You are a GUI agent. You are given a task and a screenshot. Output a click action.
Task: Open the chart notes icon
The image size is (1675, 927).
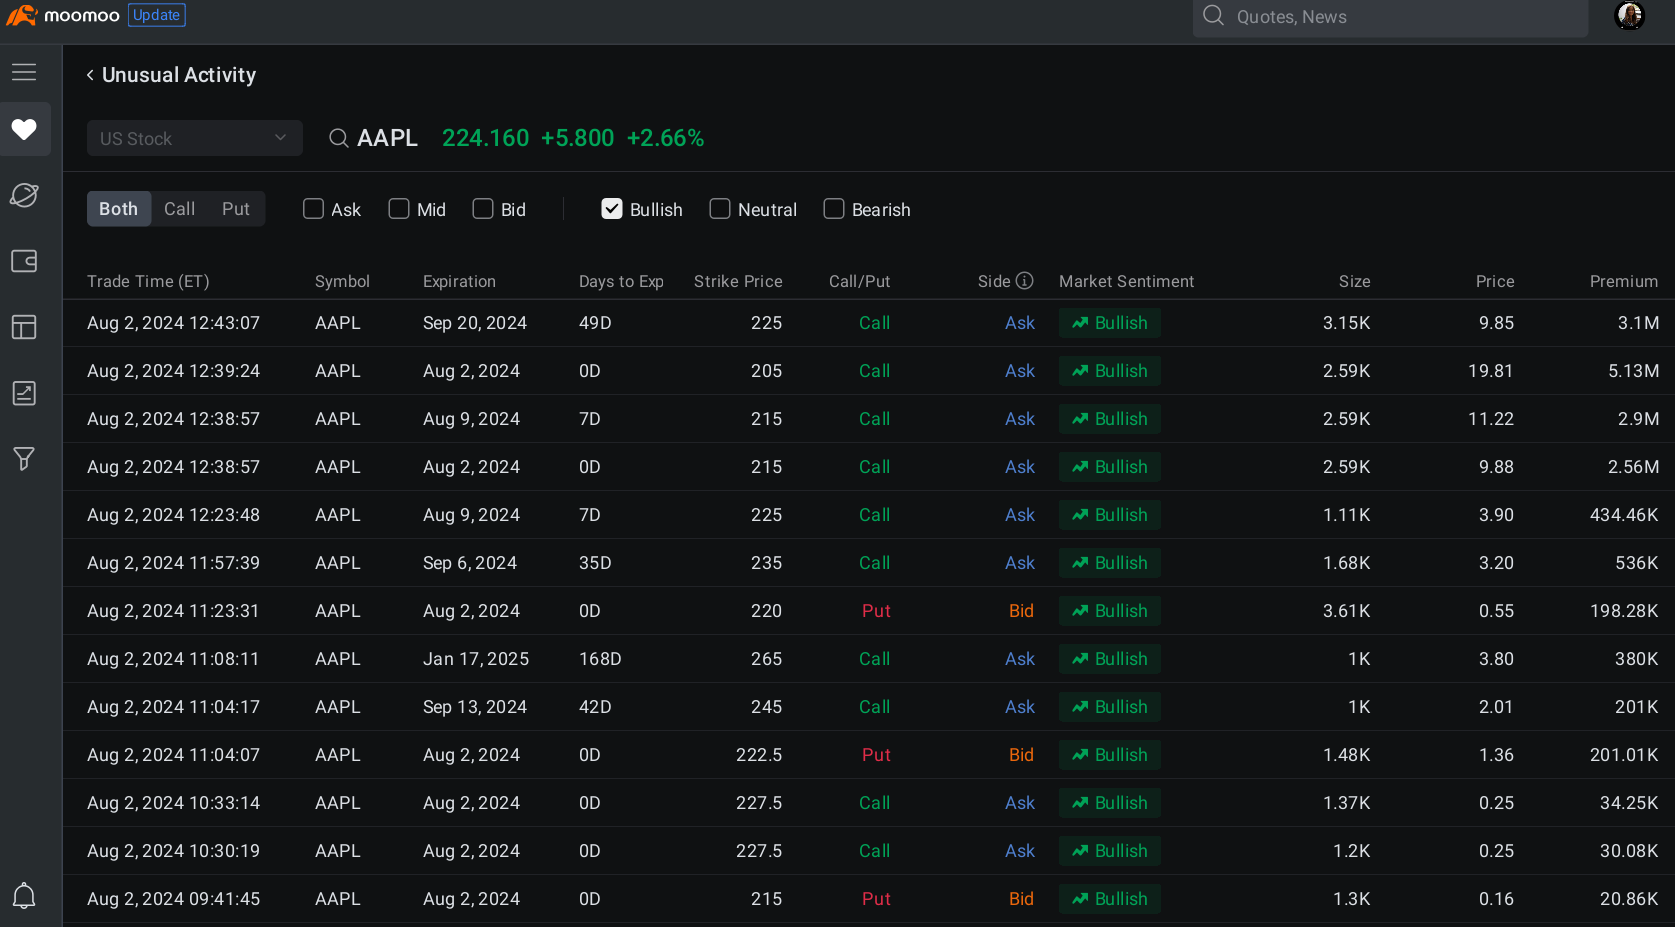(24, 393)
